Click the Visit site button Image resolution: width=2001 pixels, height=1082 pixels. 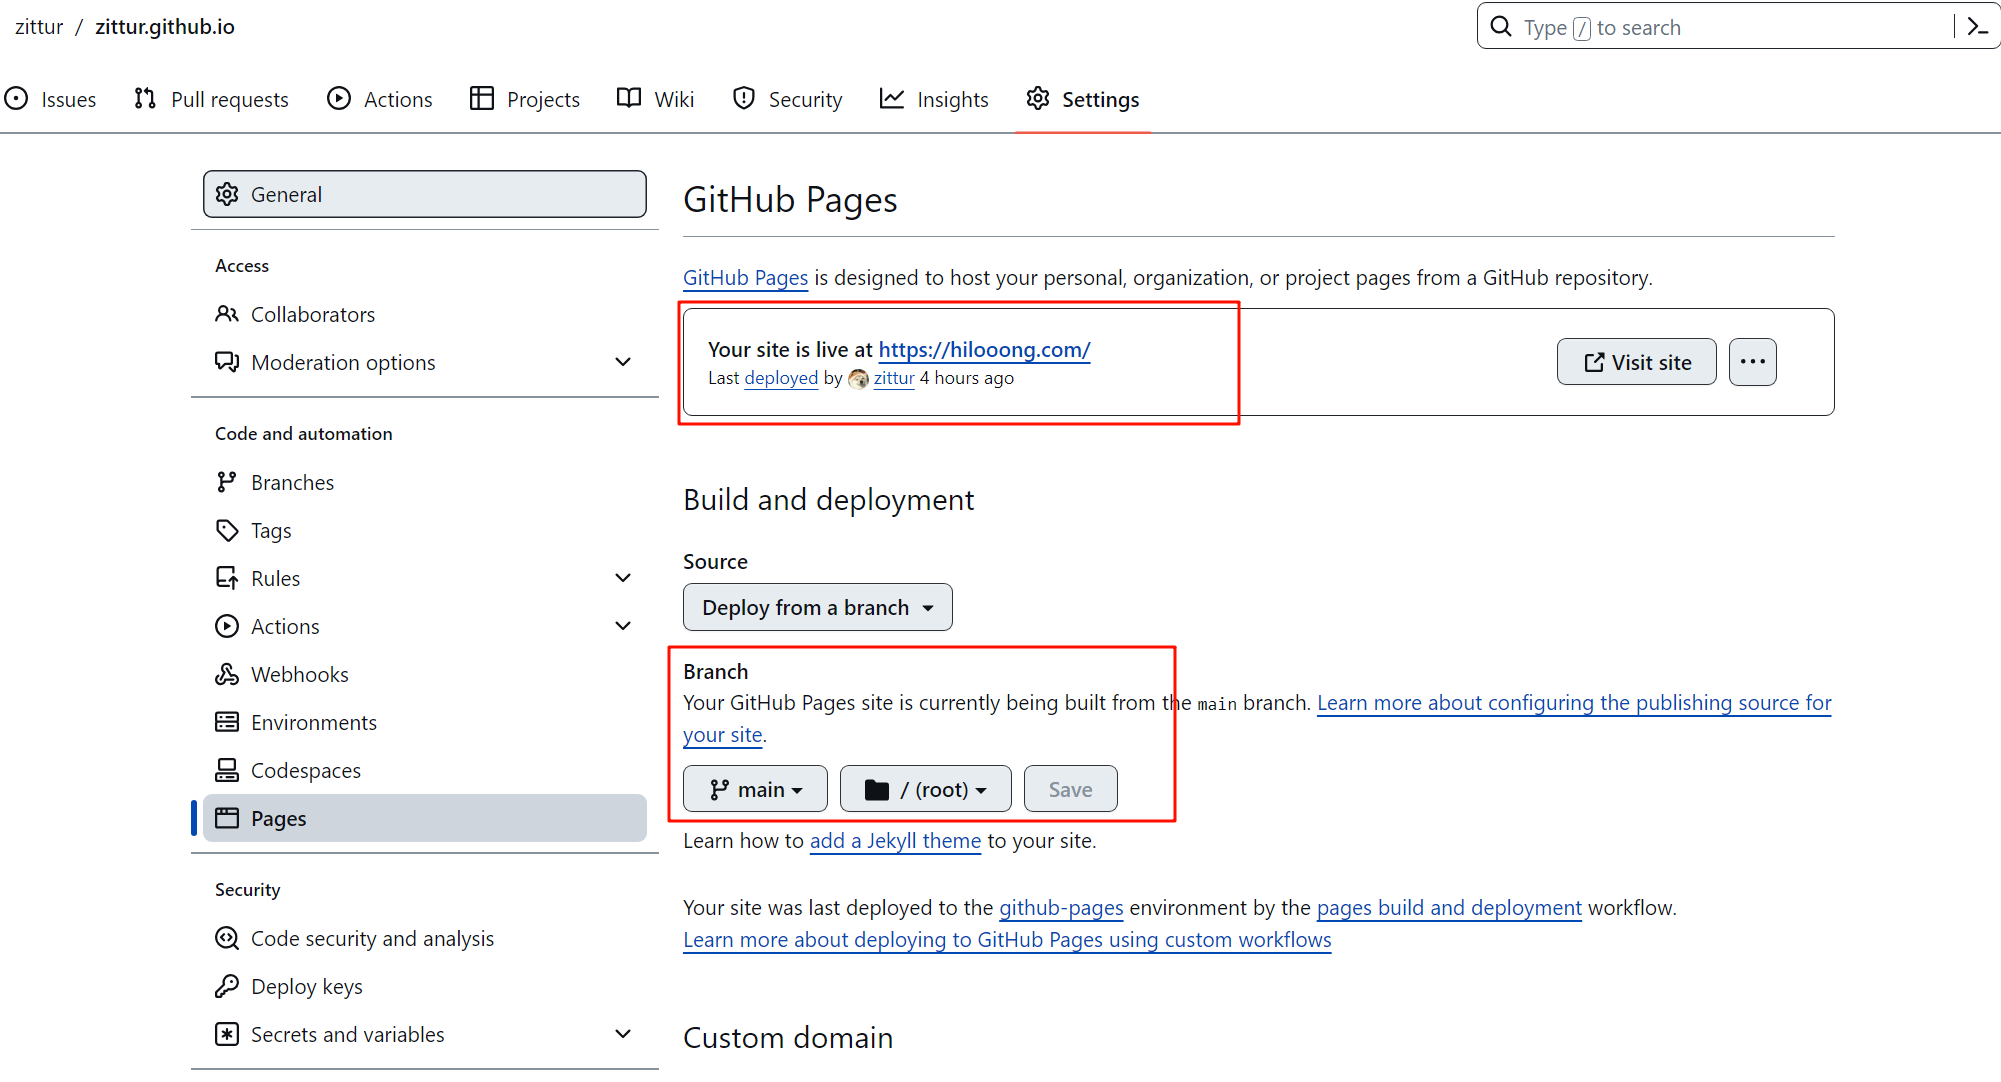pos(1637,362)
